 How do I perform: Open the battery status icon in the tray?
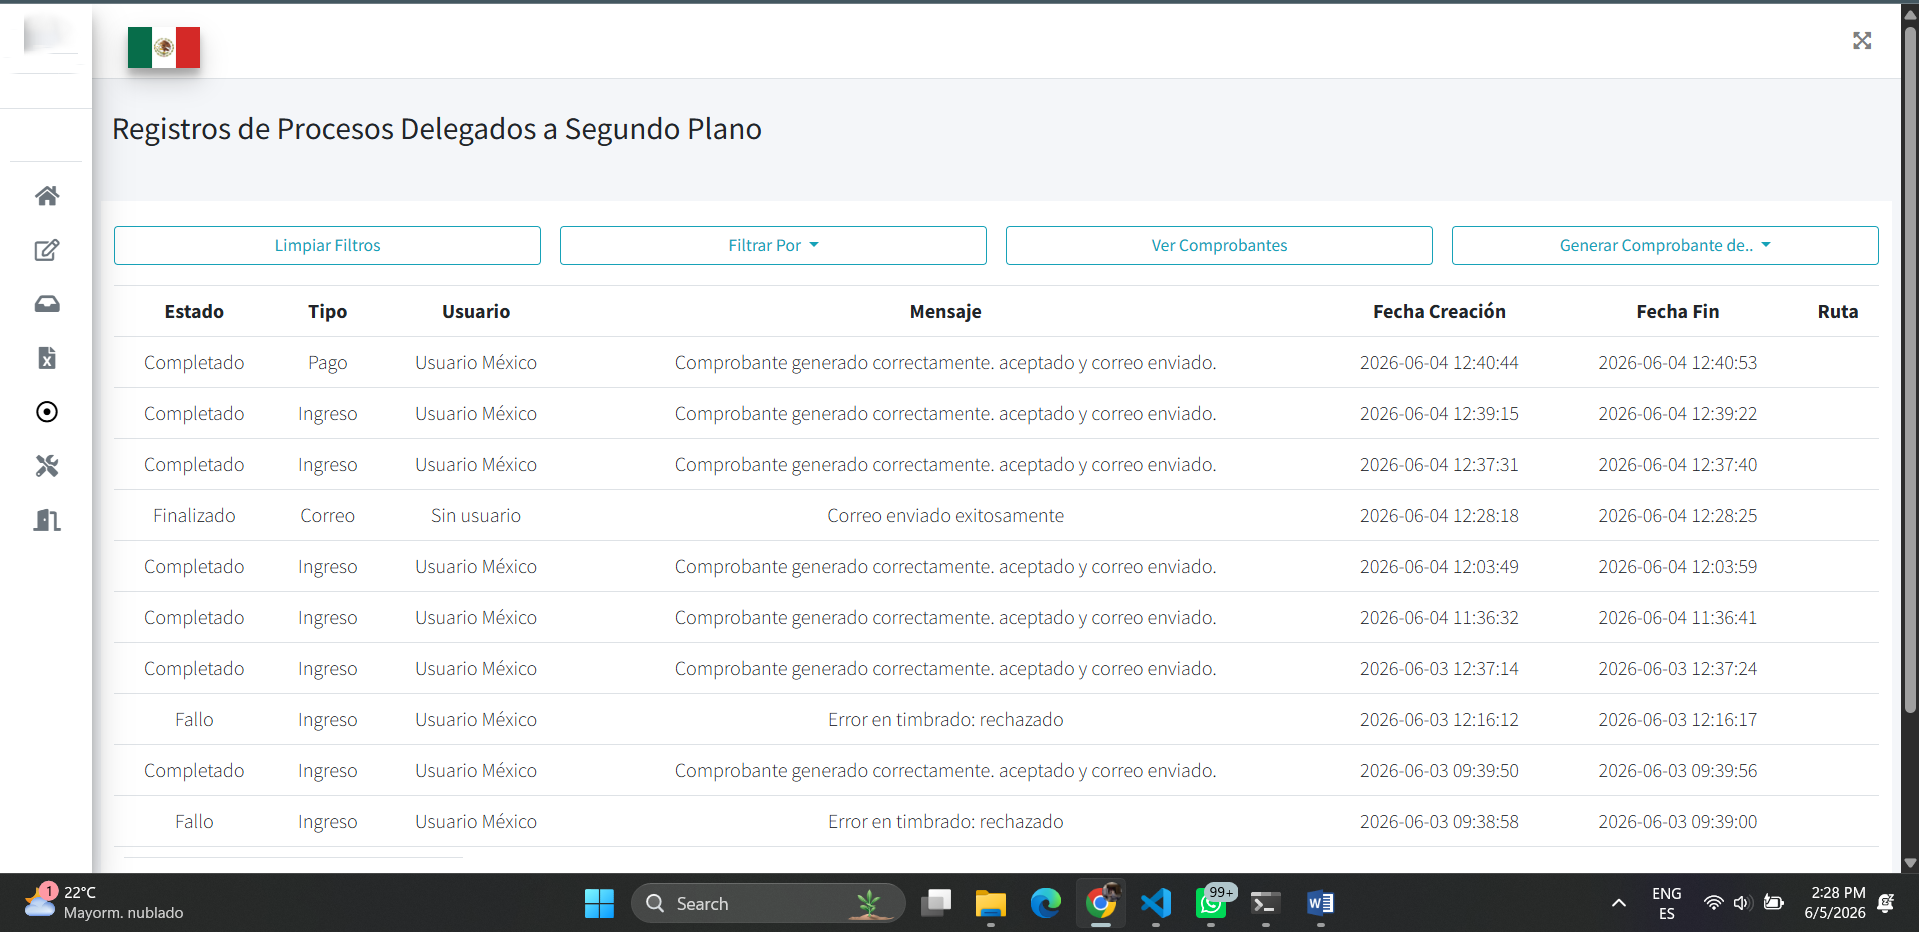pos(1774,903)
